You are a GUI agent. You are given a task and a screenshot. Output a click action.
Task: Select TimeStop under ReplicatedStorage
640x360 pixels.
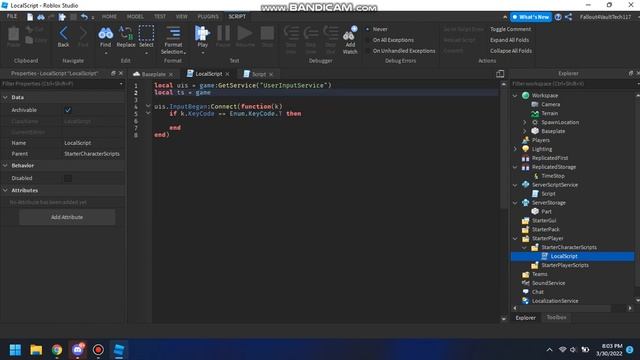point(553,176)
